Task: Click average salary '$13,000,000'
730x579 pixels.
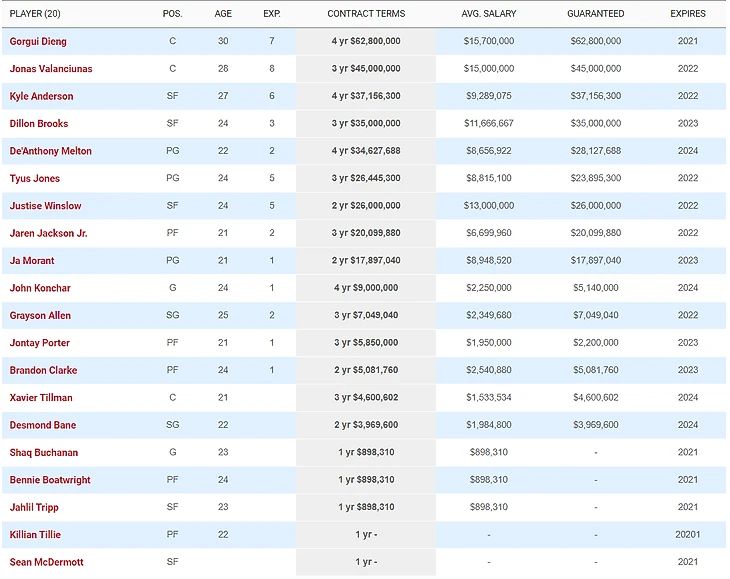Action: (x=489, y=206)
